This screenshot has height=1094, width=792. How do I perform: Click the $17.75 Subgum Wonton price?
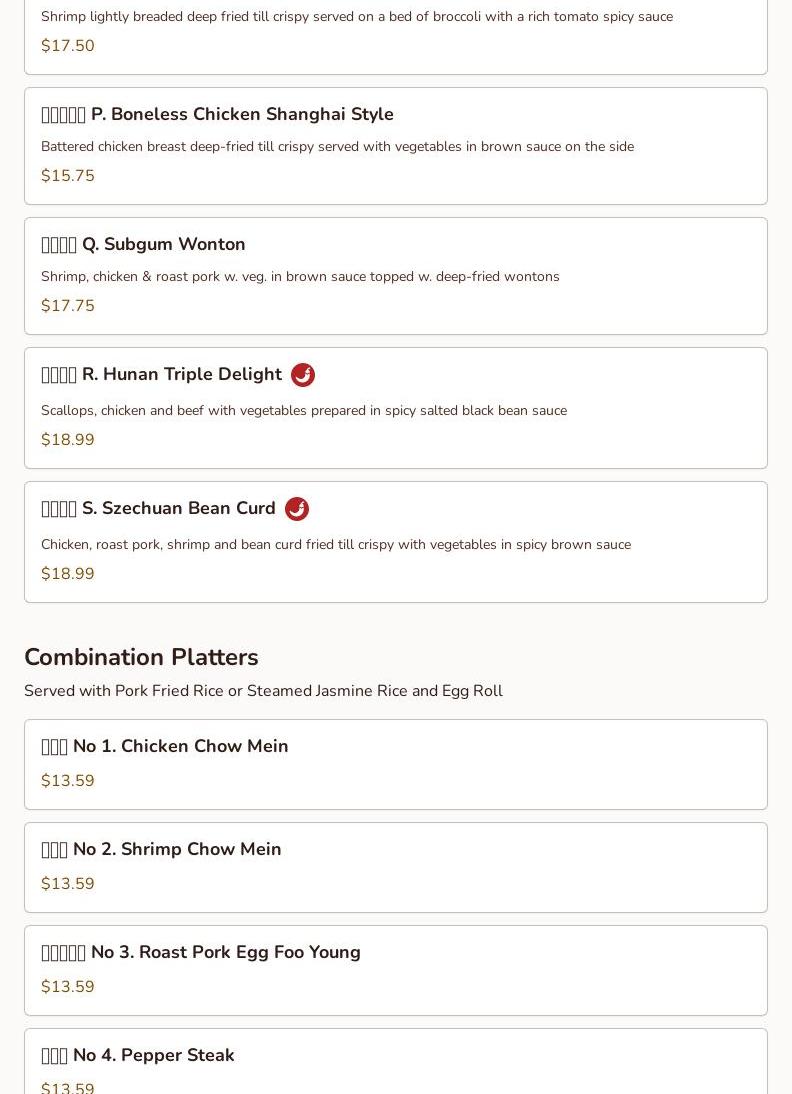click(x=68, y=306)
